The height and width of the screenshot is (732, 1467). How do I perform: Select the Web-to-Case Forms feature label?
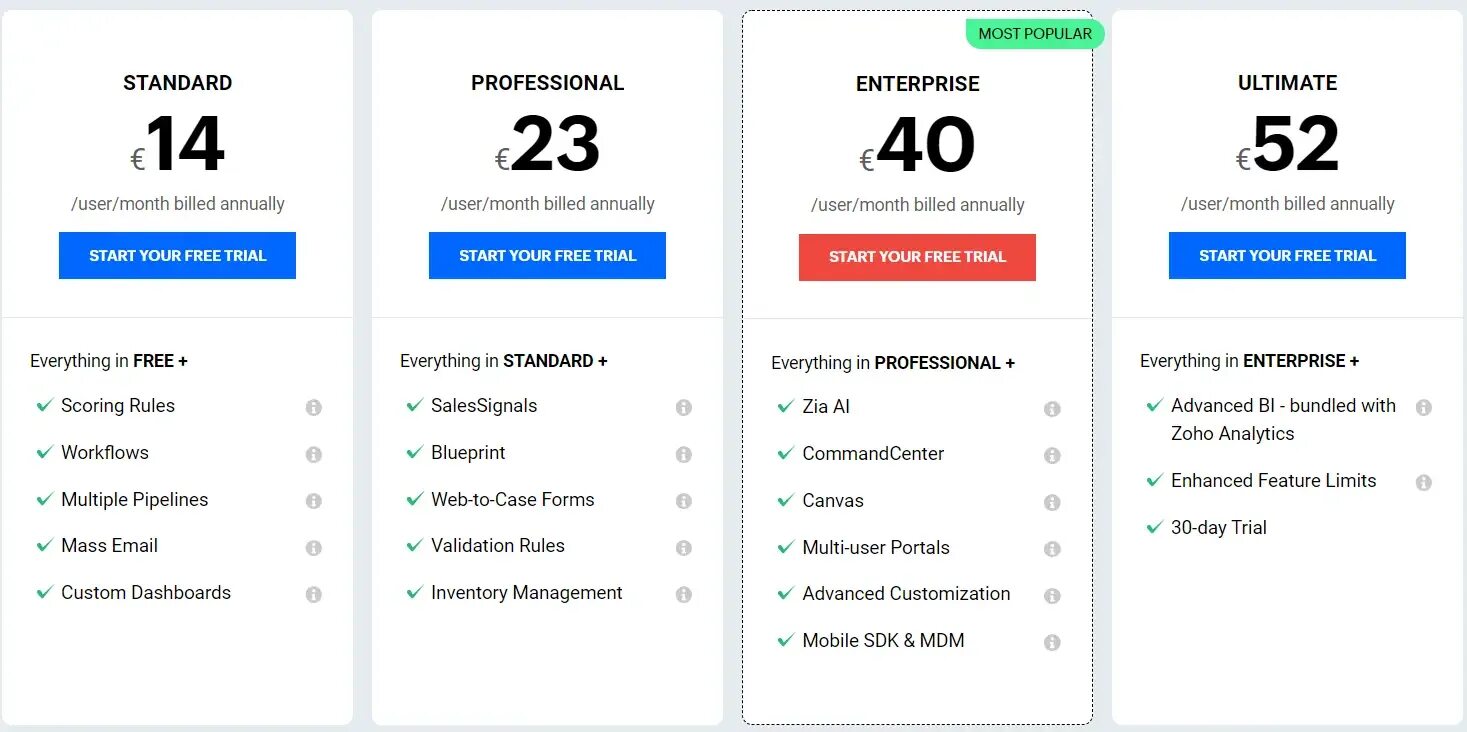513,499
